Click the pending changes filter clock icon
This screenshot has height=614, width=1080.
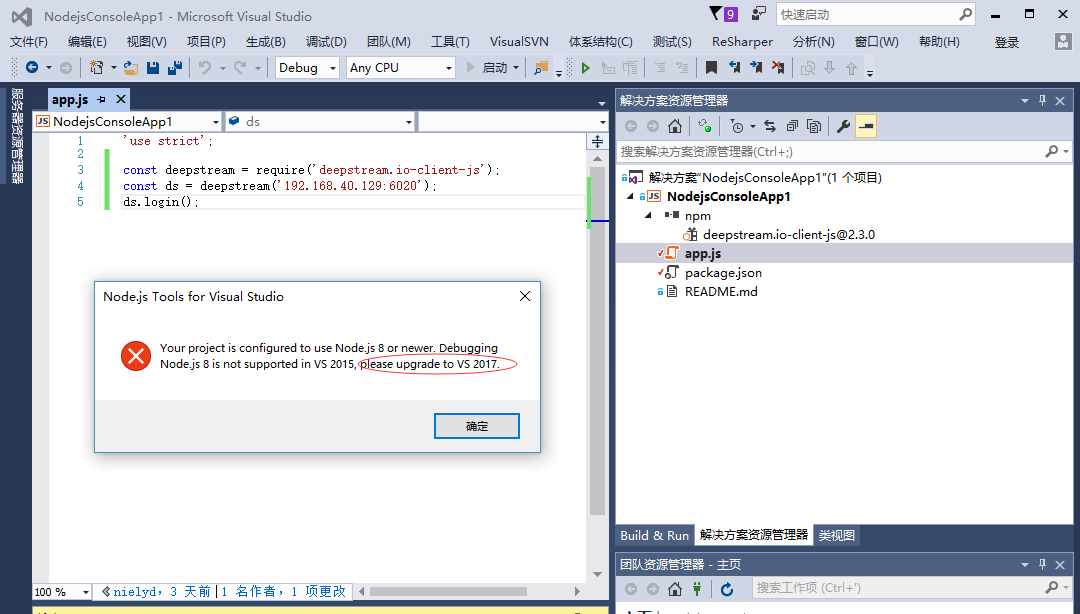[737, 126]
